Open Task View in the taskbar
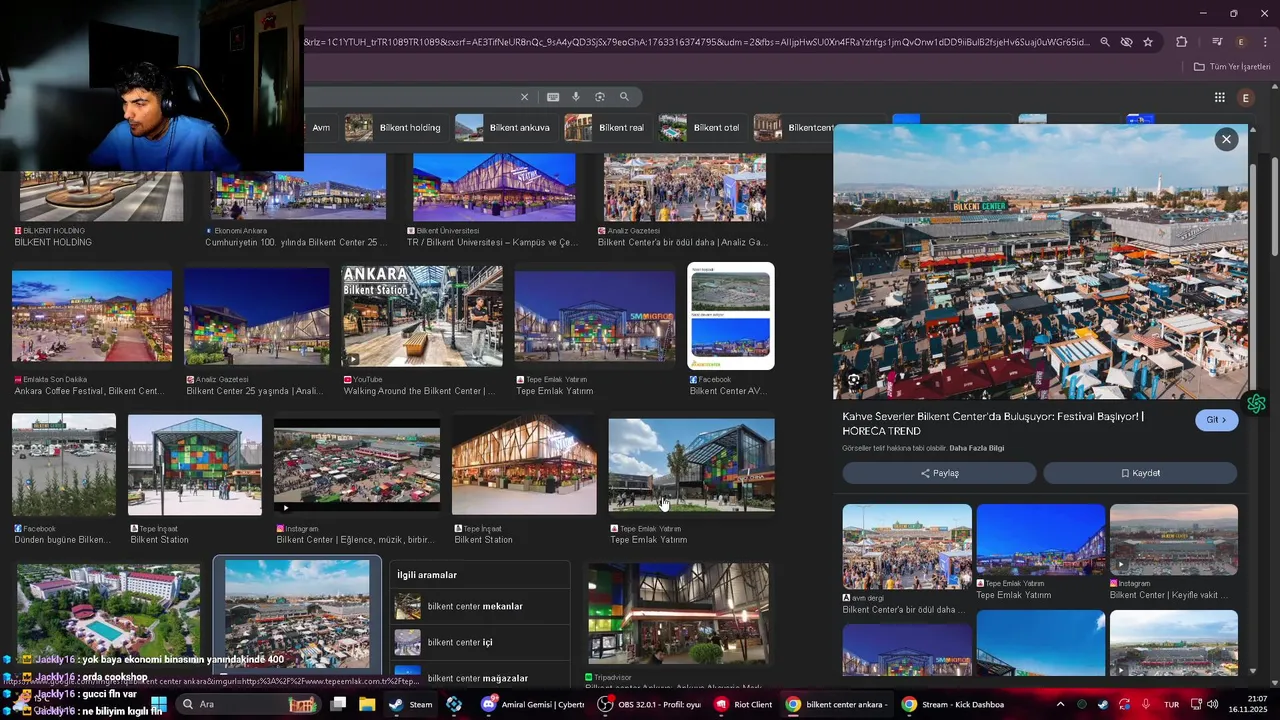The width and height of the screenshot is (1280, 720). (x=338, y=704)
